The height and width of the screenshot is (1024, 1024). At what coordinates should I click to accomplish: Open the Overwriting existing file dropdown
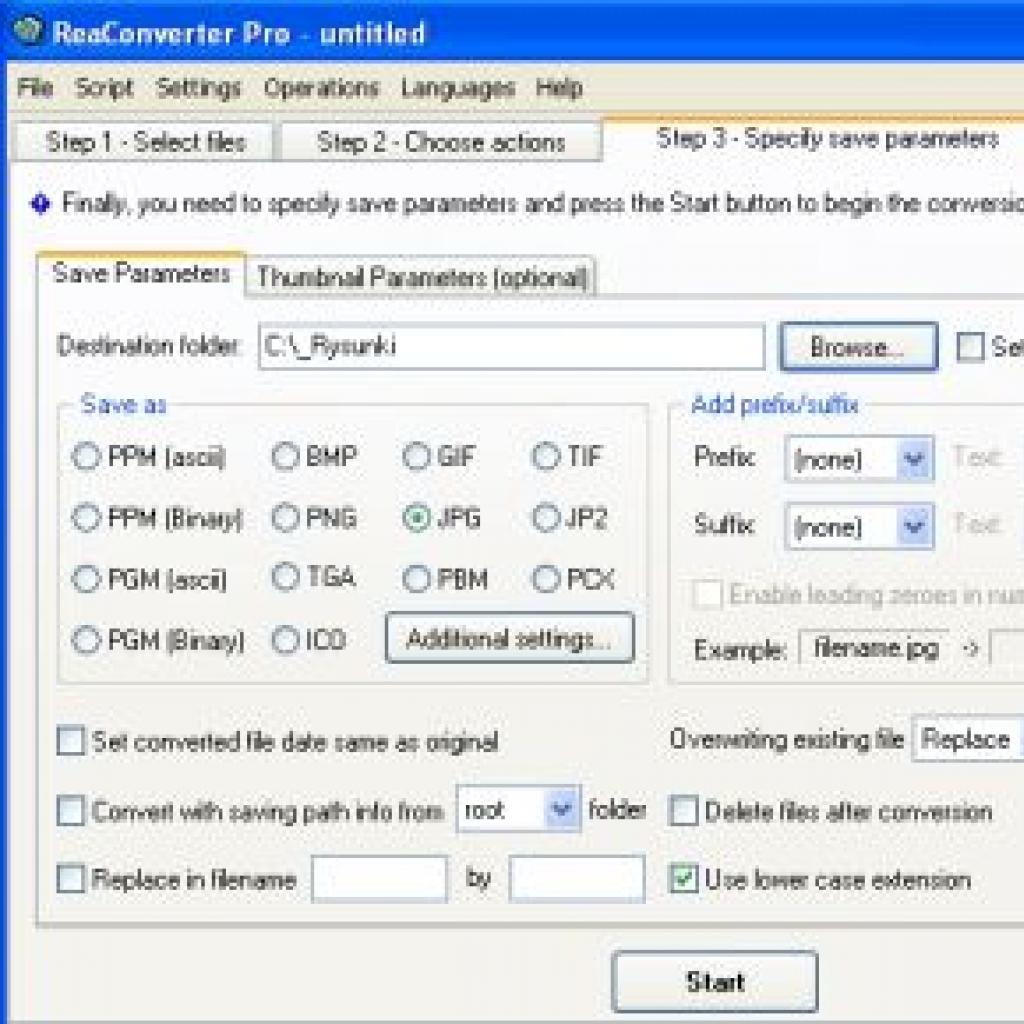968,740
